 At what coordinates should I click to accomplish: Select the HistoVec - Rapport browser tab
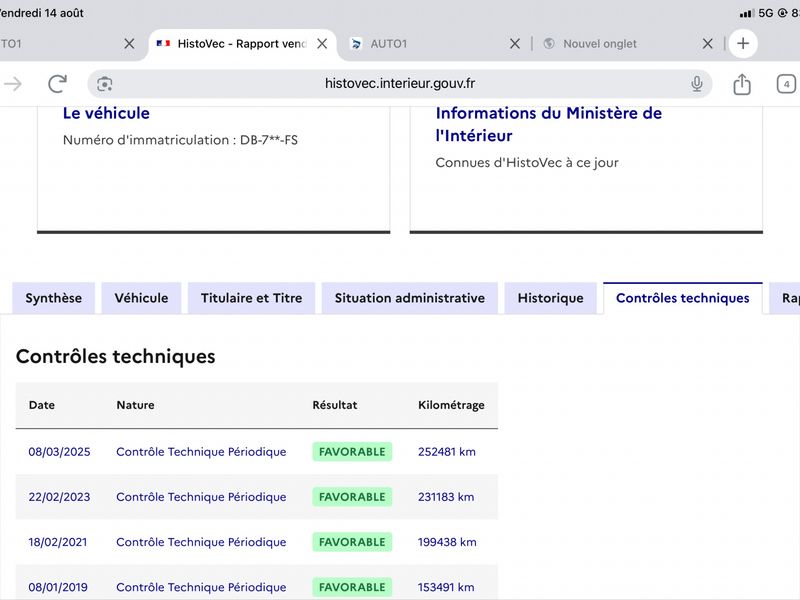click(241, 44)
